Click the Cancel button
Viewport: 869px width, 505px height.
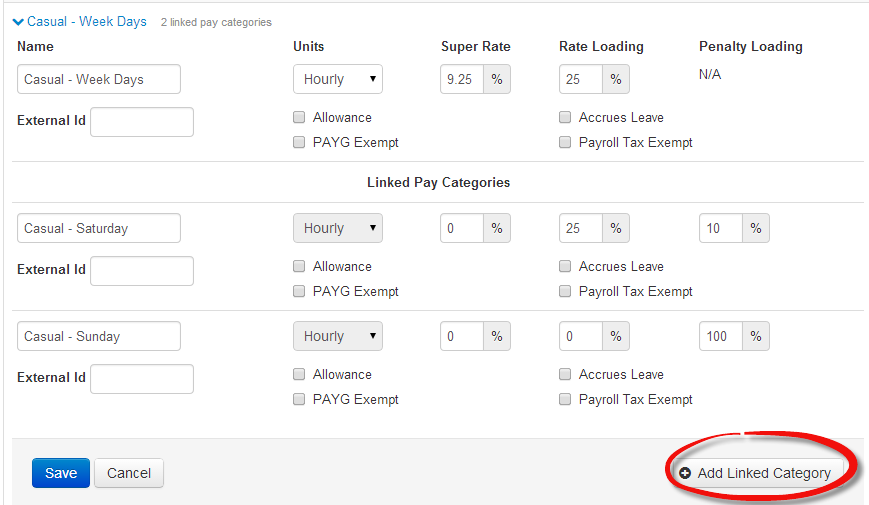pos(129,473)
